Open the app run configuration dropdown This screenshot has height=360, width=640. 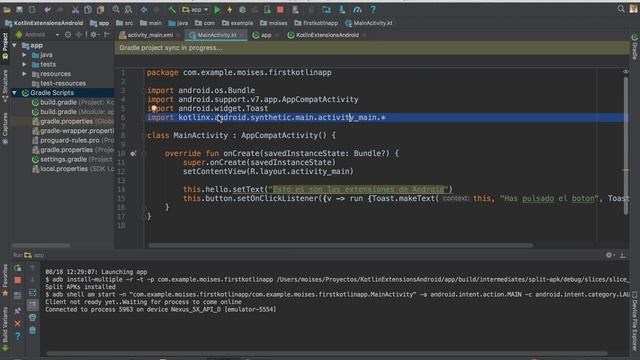click(x=195, y=9)
